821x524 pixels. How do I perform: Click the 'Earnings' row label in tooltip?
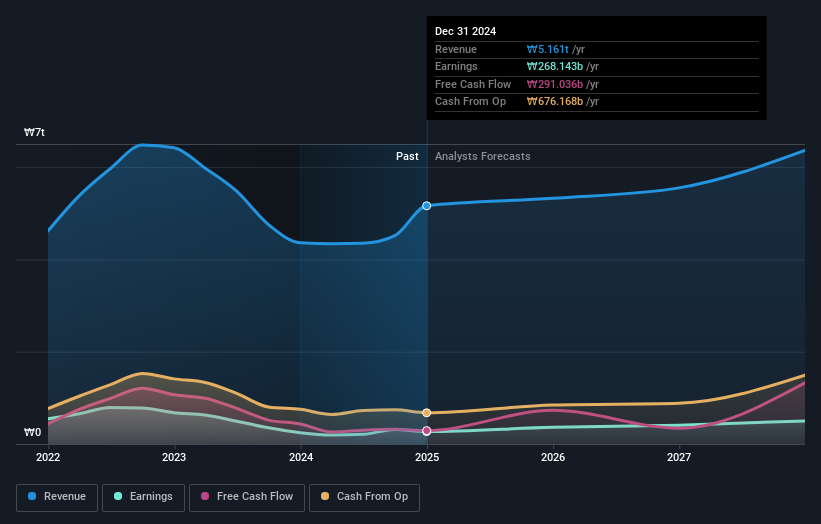[x=456, y=66]
